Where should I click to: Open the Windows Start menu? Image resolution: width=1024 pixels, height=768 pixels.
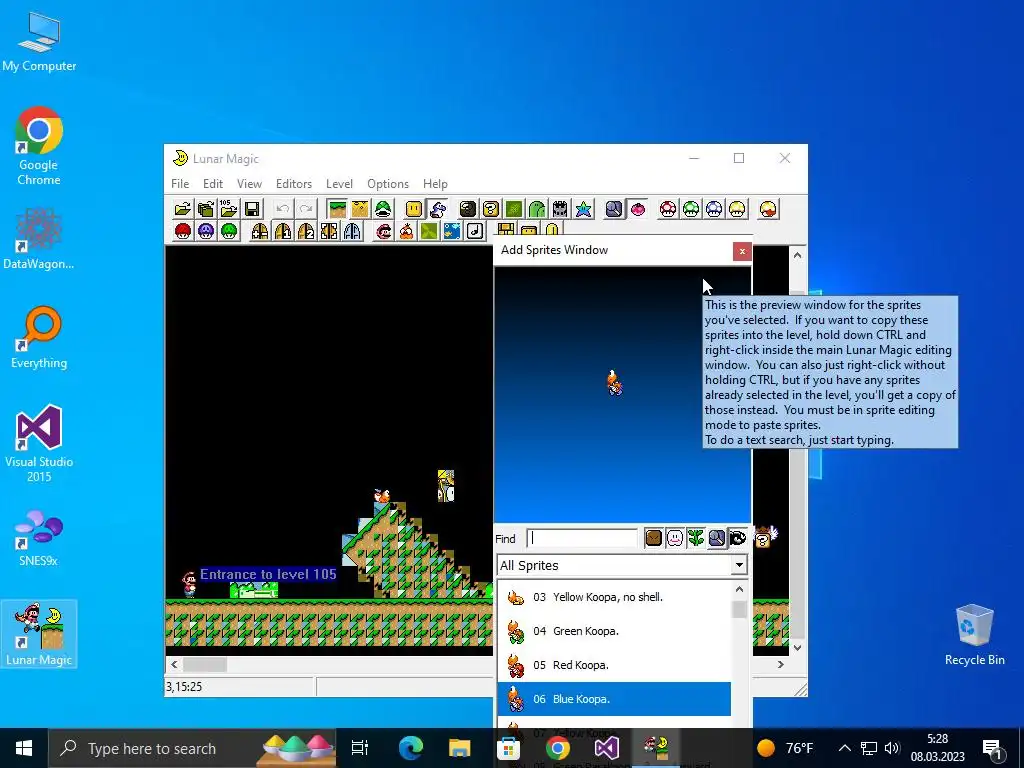click(x=24, y=748)
